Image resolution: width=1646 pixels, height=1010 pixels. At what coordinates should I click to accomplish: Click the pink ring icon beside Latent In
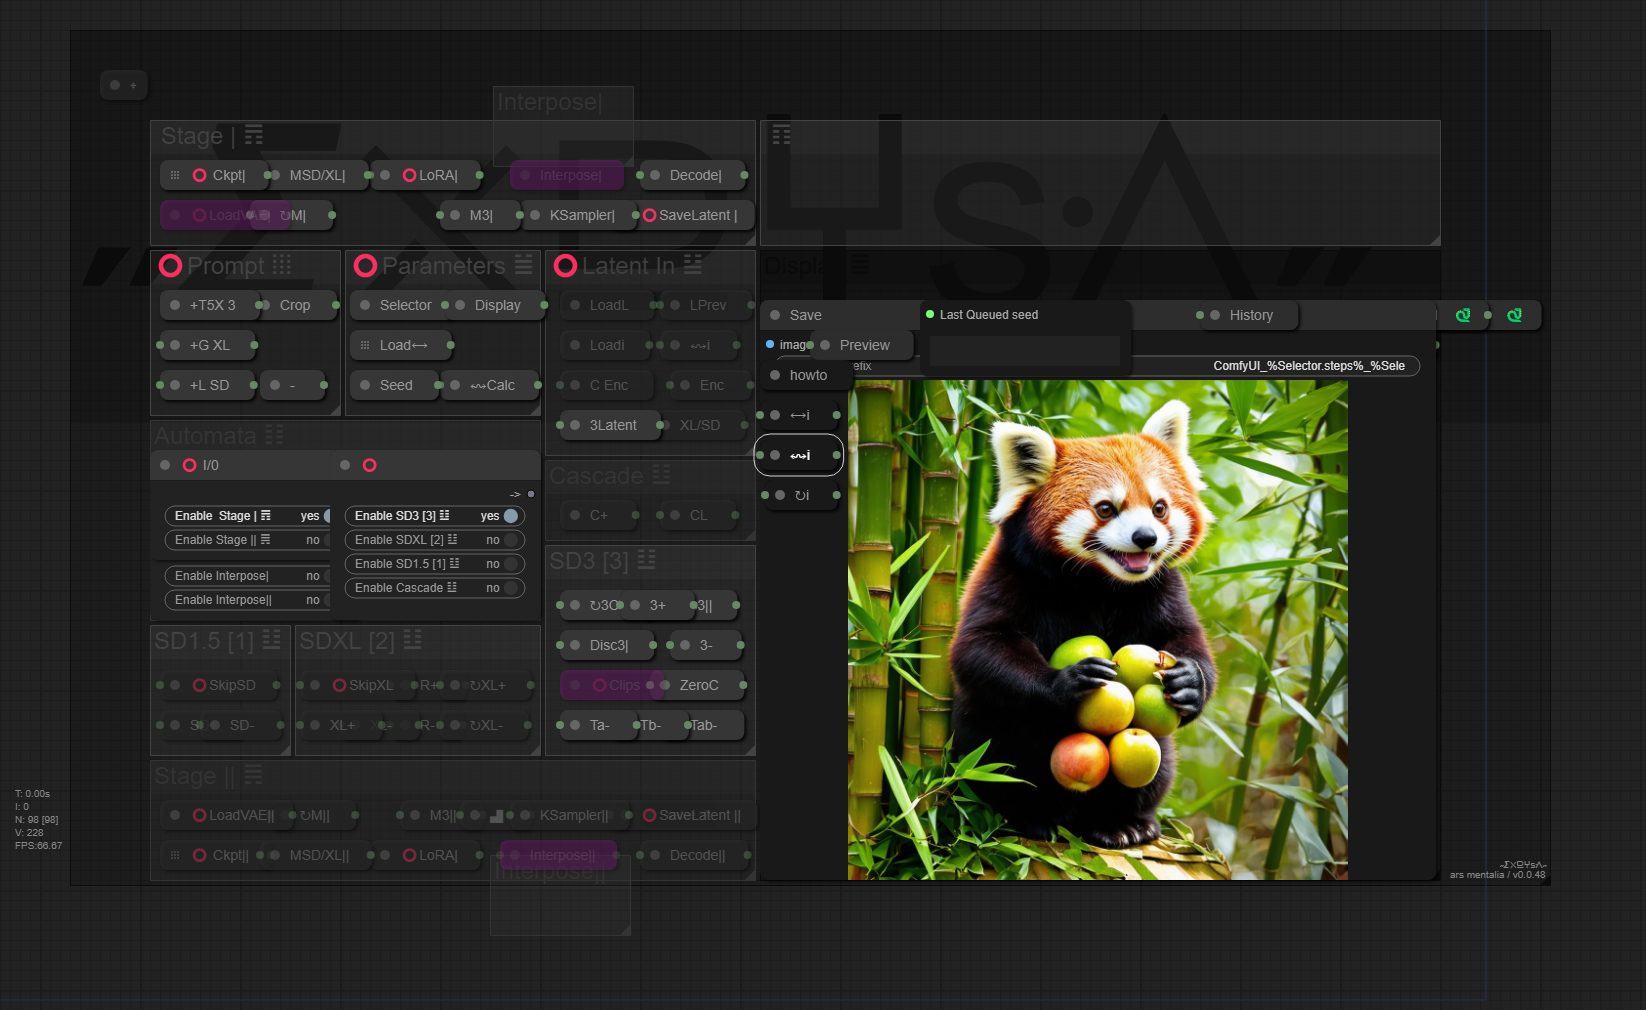click(x=566, y=266)
